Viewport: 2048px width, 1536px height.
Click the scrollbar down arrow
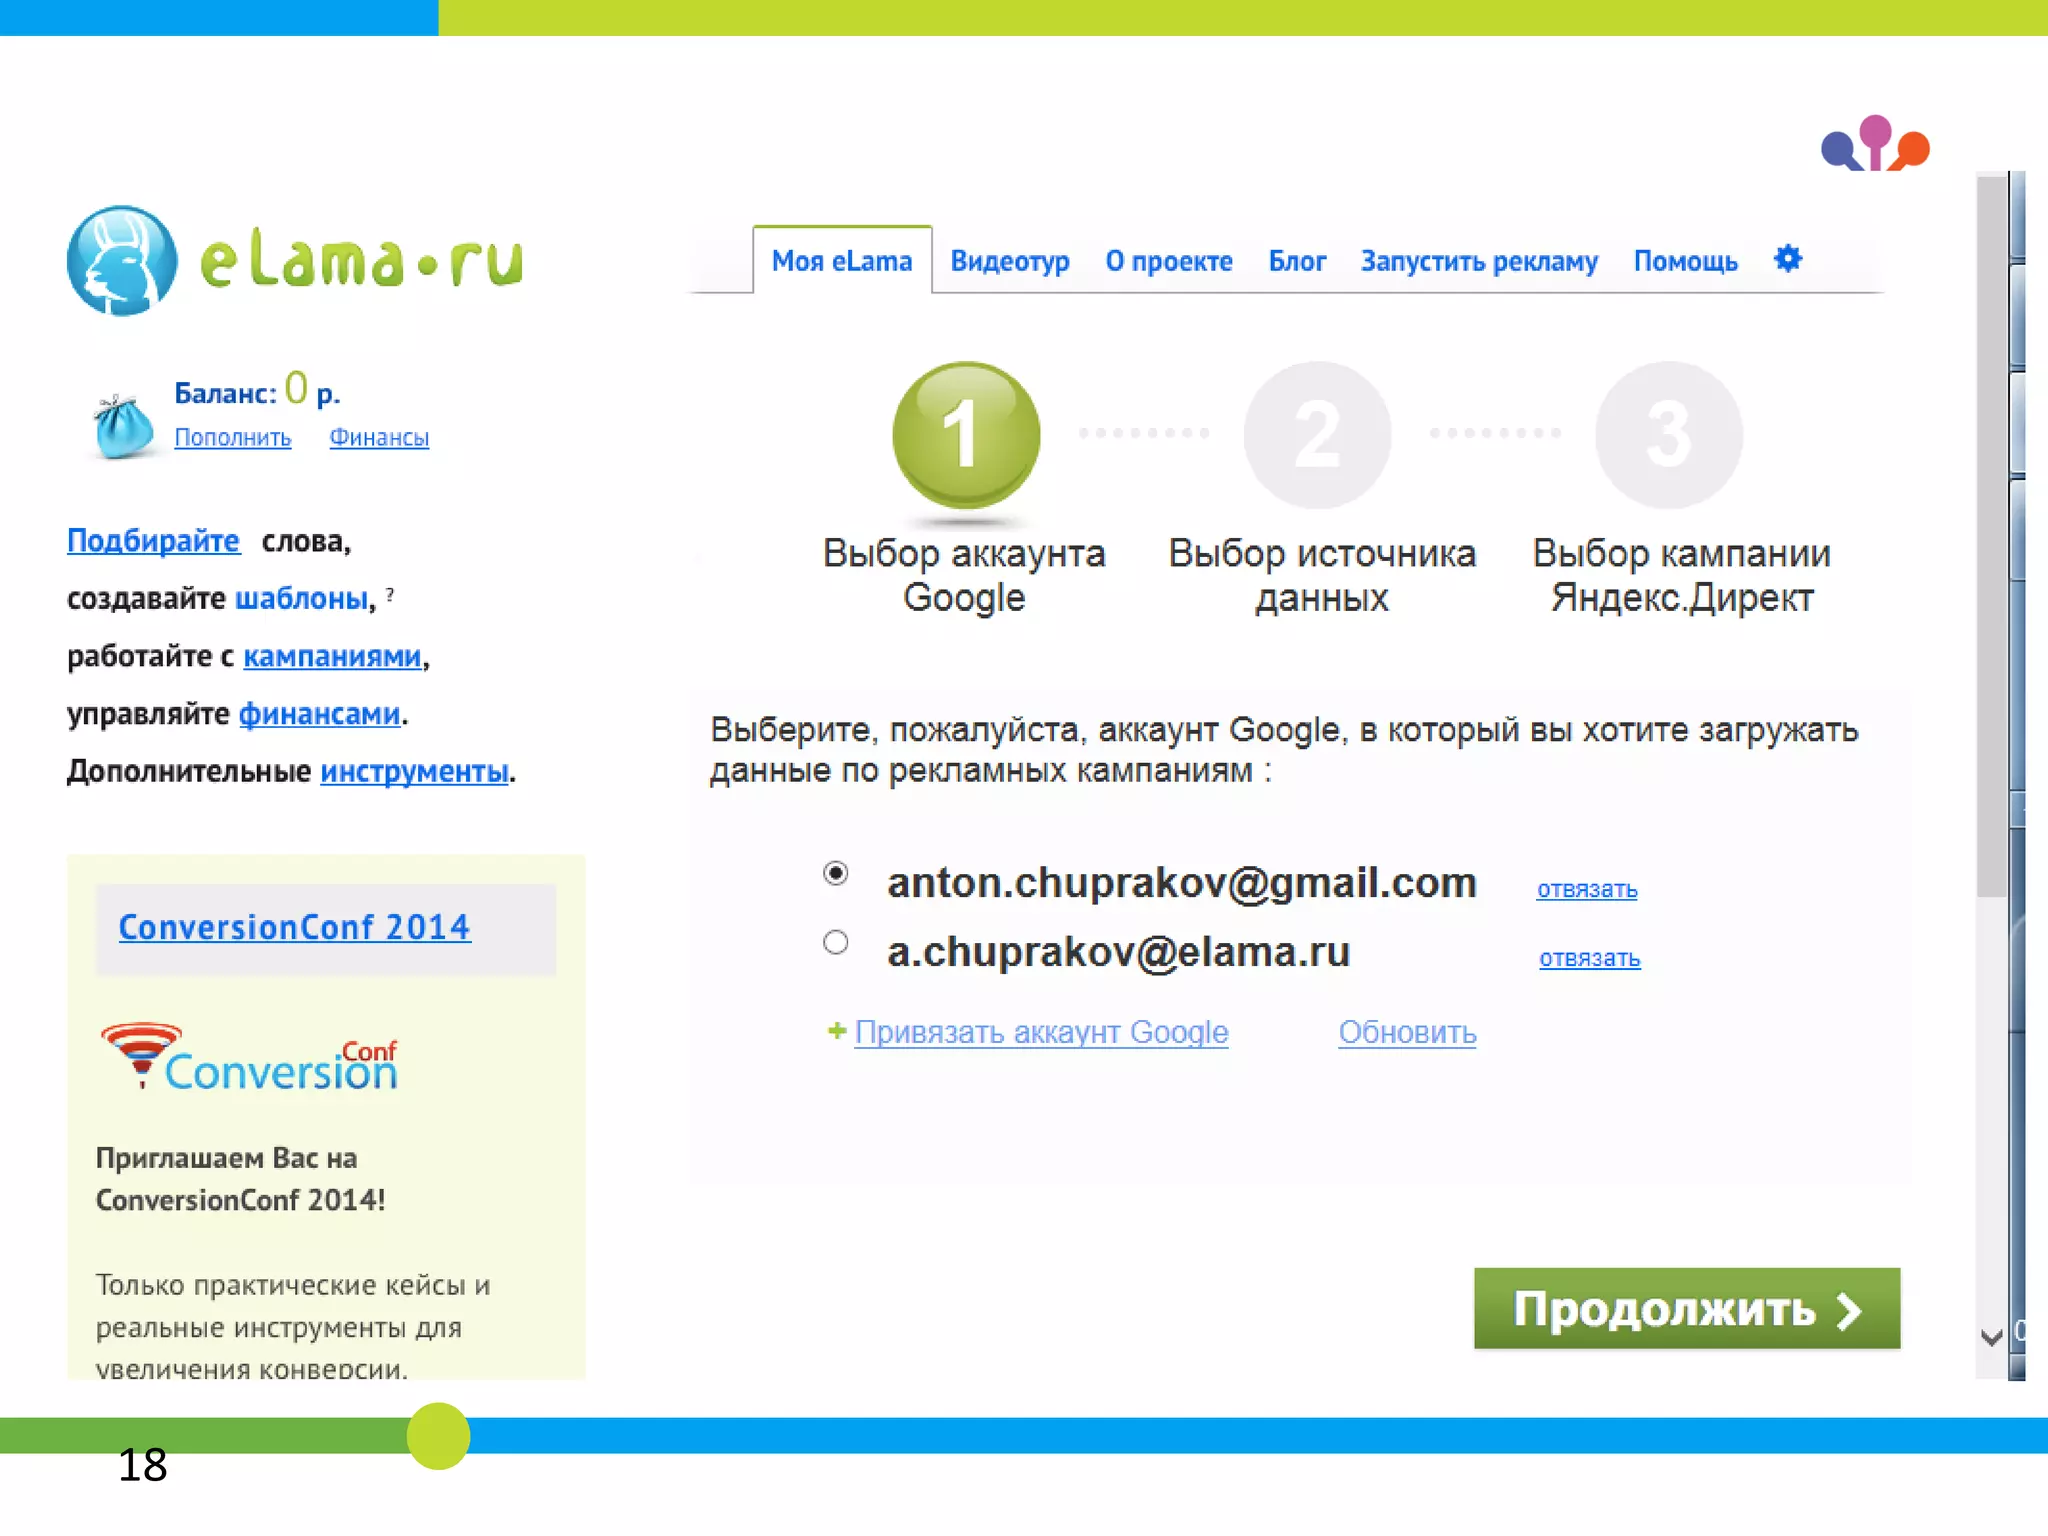(x=1991, y=1336)
